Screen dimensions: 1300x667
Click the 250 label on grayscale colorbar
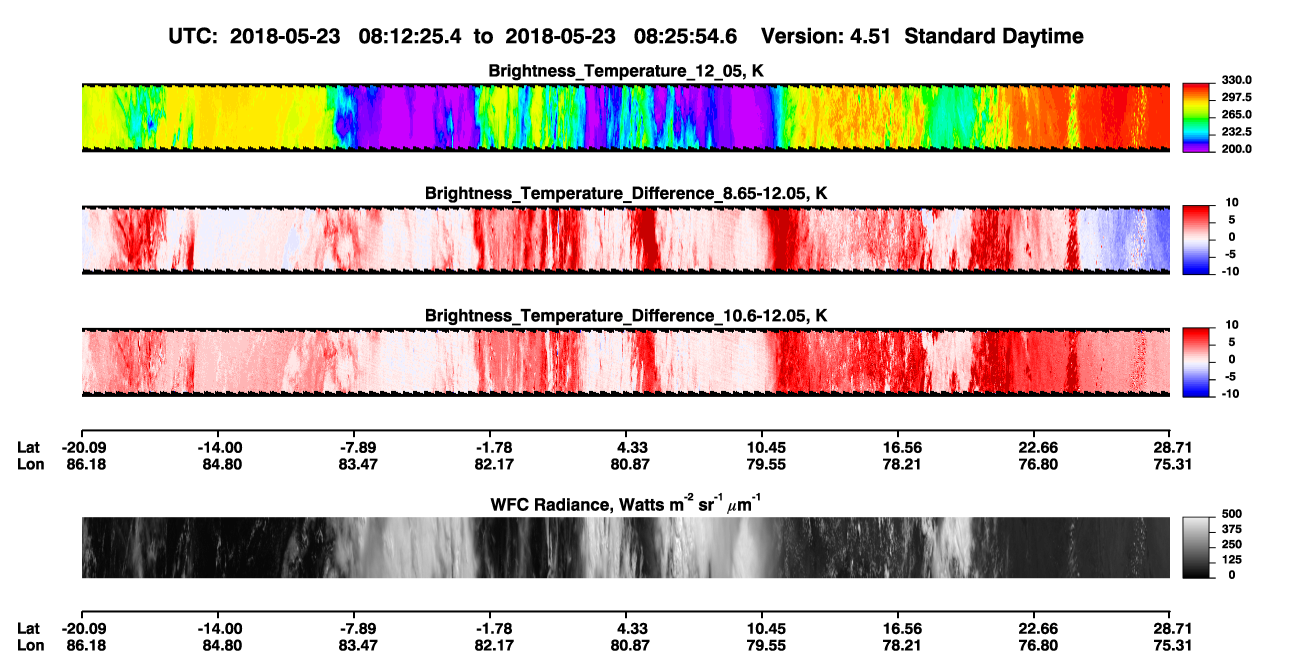(x=1231, y=544)
